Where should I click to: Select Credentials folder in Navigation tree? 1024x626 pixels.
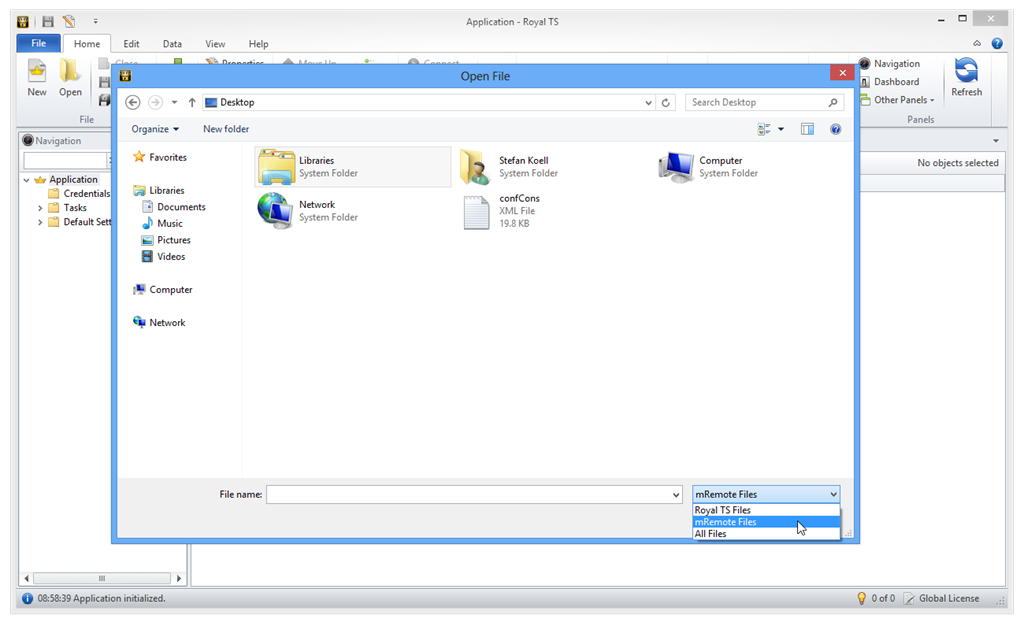point(79,194)
